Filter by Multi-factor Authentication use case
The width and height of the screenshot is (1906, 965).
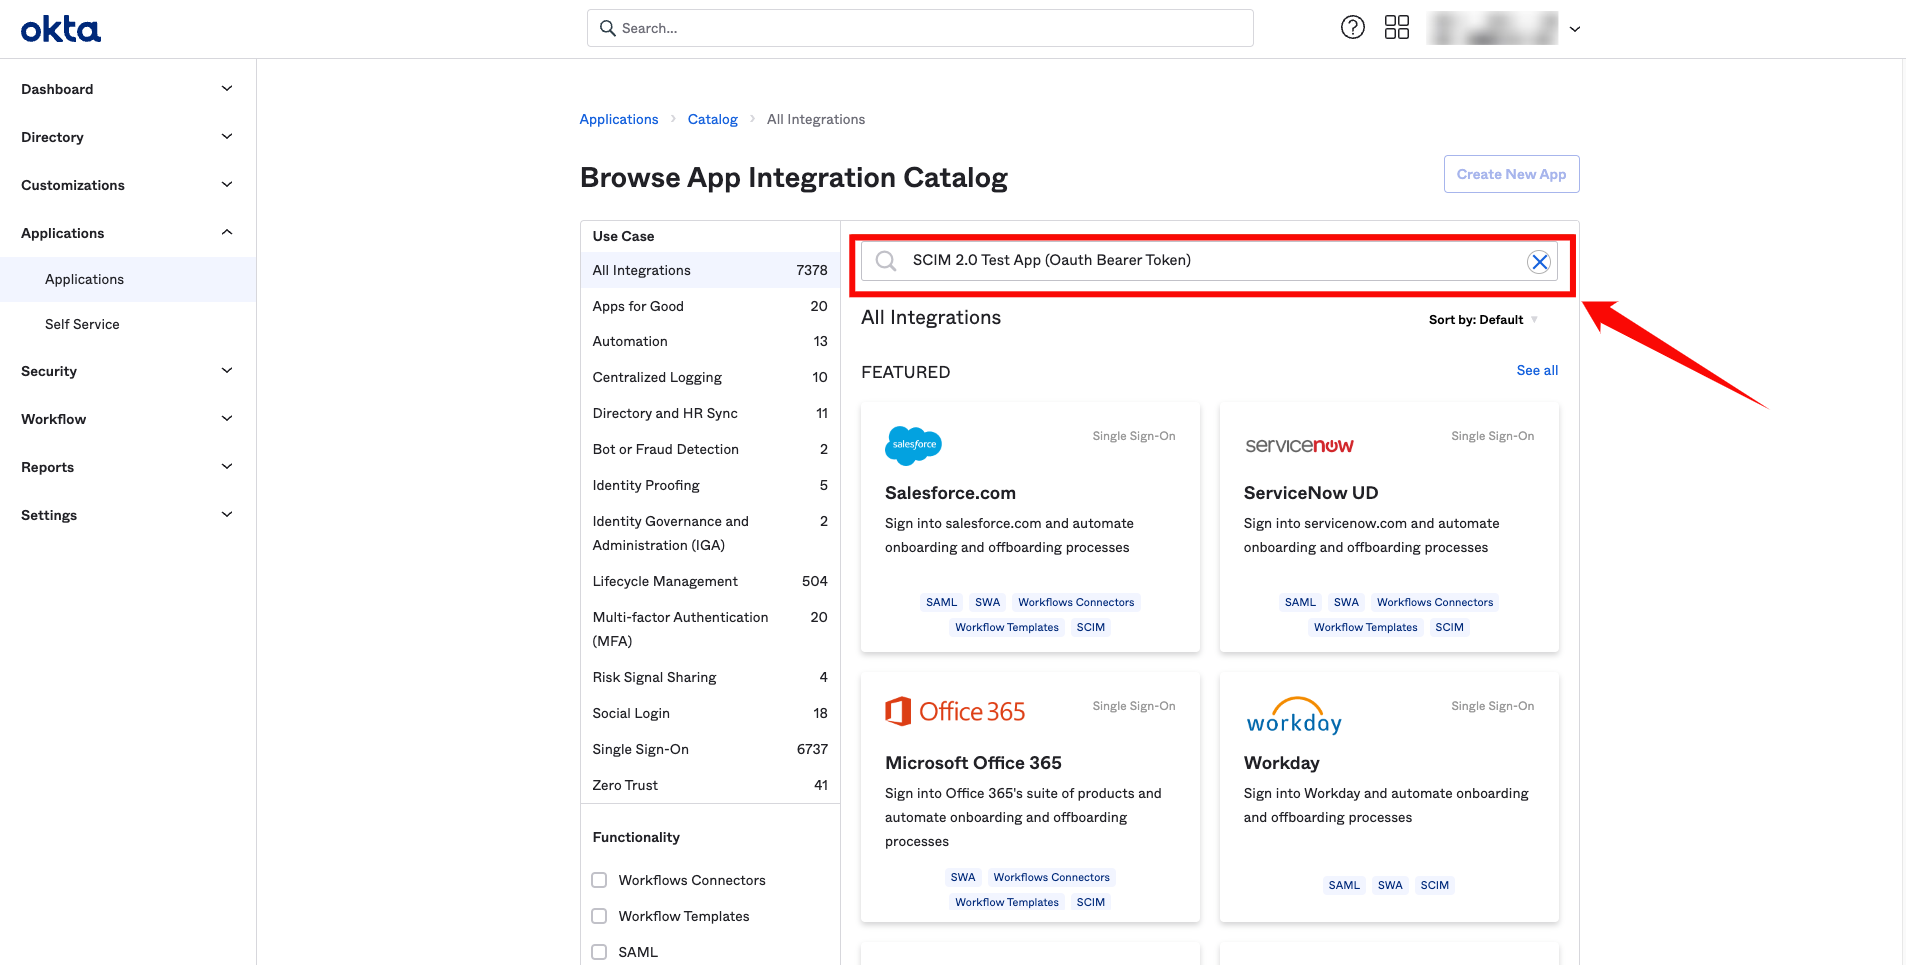pos(710,629)
